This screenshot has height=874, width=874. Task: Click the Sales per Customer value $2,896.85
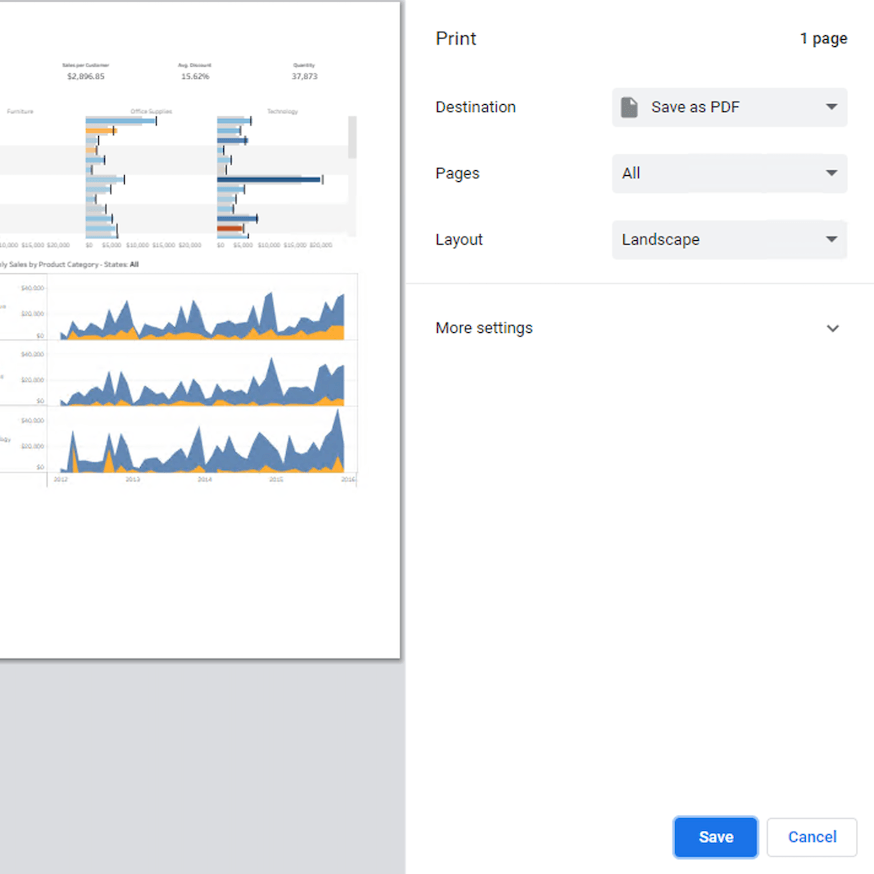[x=85, y=76]
